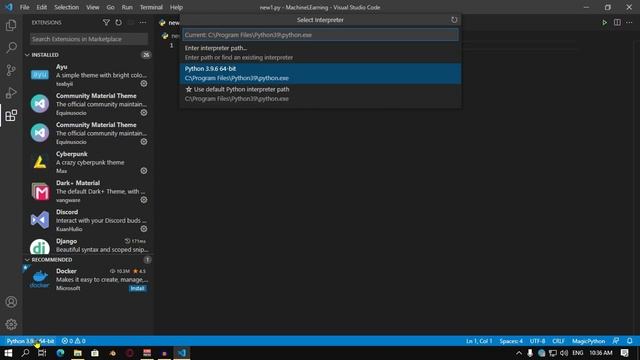Open the Explorer view in activity bar
640x360 pixels.
point(11,25)
